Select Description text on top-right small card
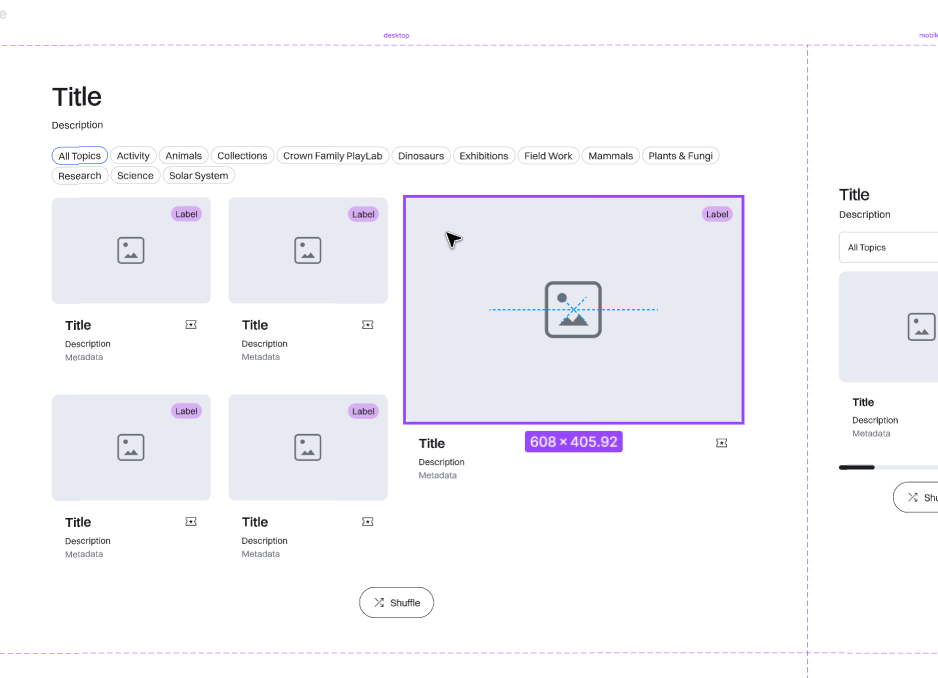This screenshot has height=678, width=938. (264, 344)
